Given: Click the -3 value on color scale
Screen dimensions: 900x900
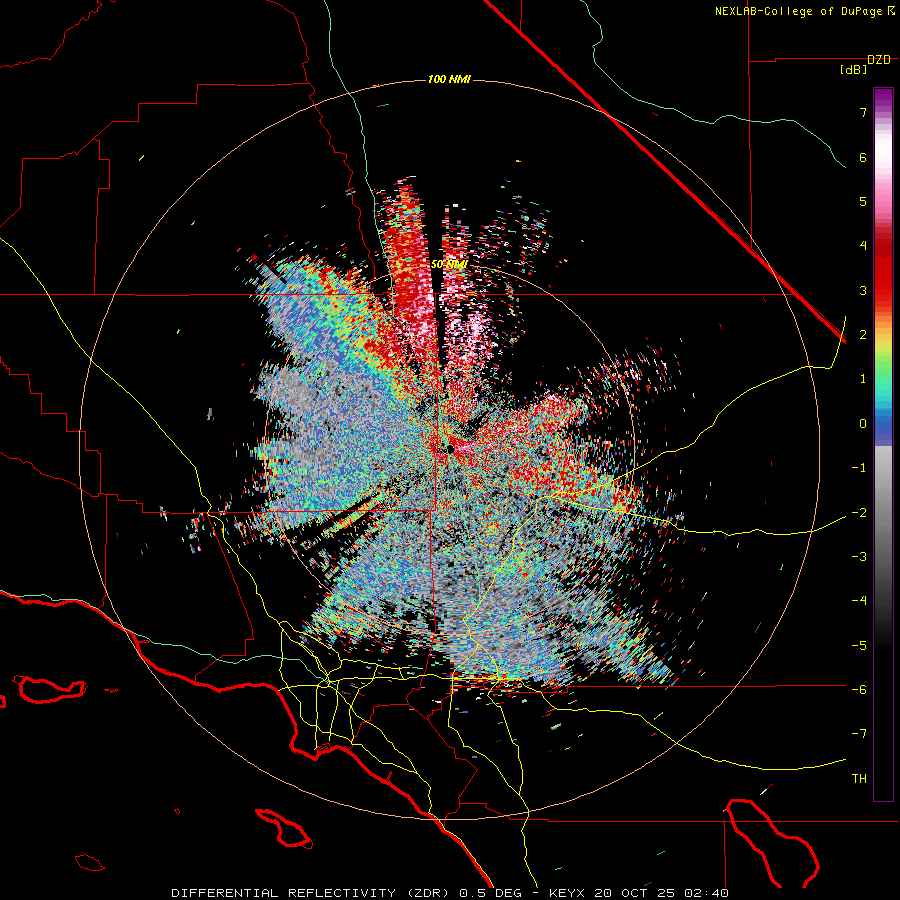Looking at the screenshot, I should 859,557.
